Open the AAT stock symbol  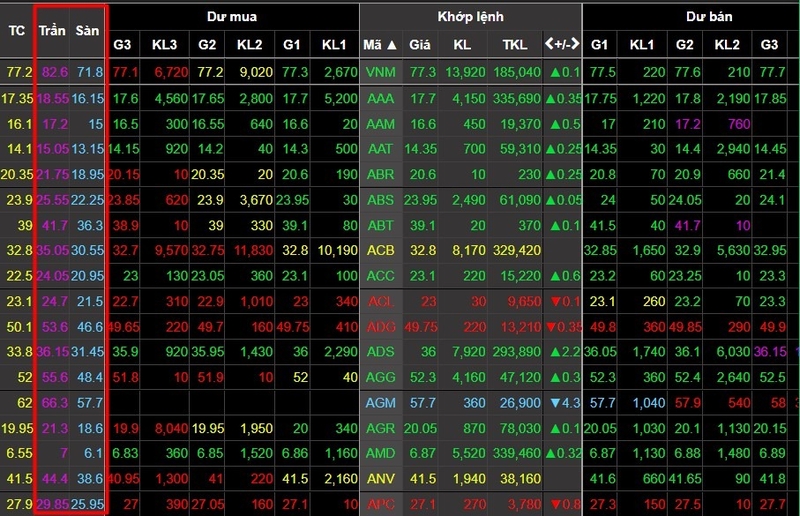click(381, 149)
